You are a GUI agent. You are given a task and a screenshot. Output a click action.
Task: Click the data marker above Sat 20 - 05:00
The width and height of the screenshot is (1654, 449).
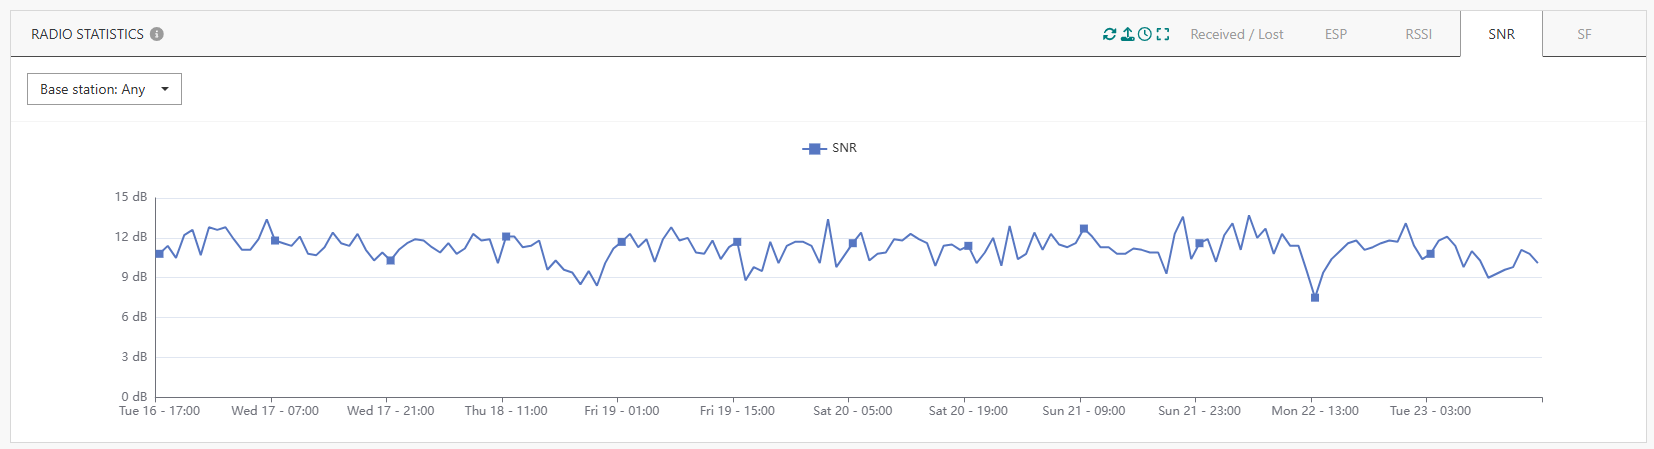(853, 243)
